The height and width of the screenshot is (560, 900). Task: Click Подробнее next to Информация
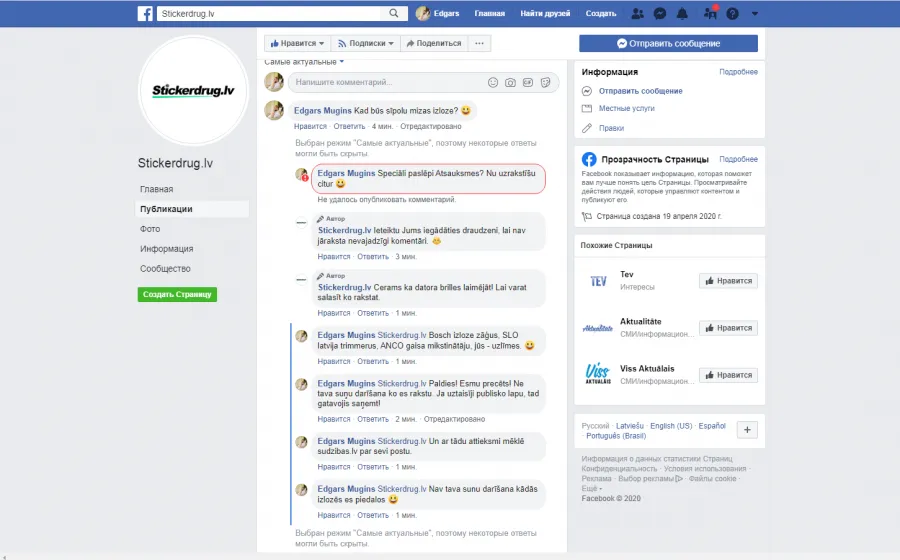pyautogui.click(x=738, y=72)
